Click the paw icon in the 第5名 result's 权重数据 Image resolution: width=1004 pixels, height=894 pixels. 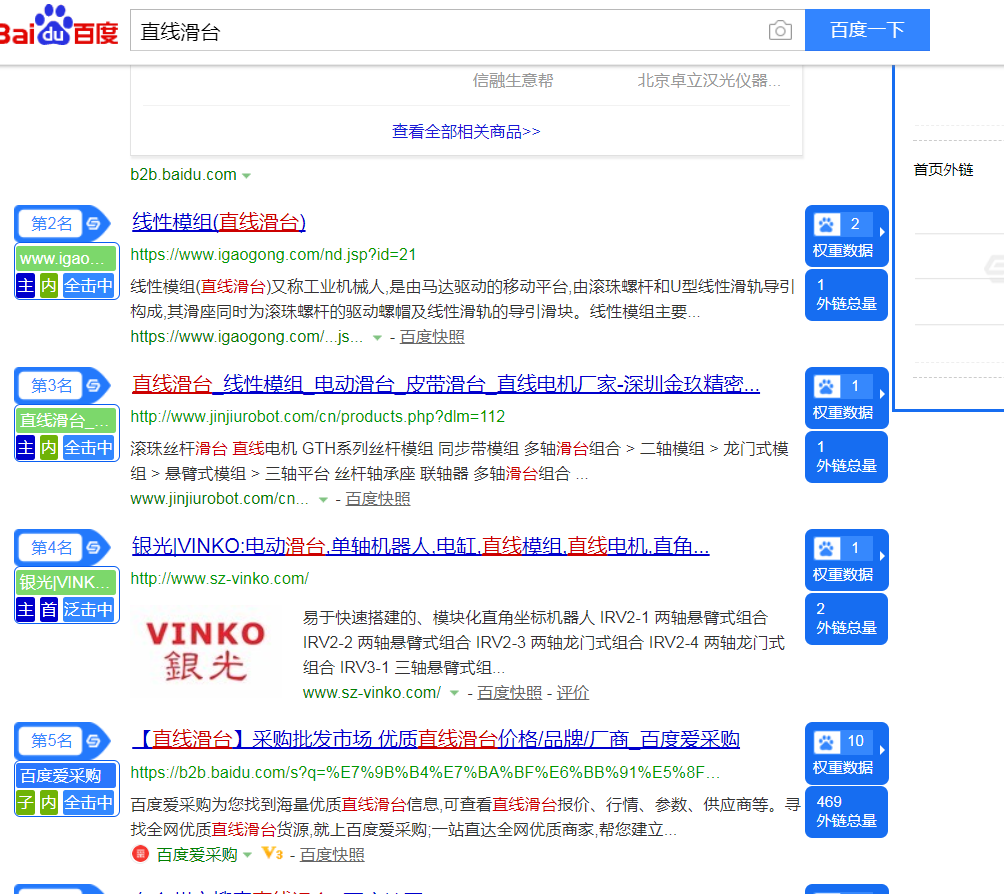[x=826, y=742]
